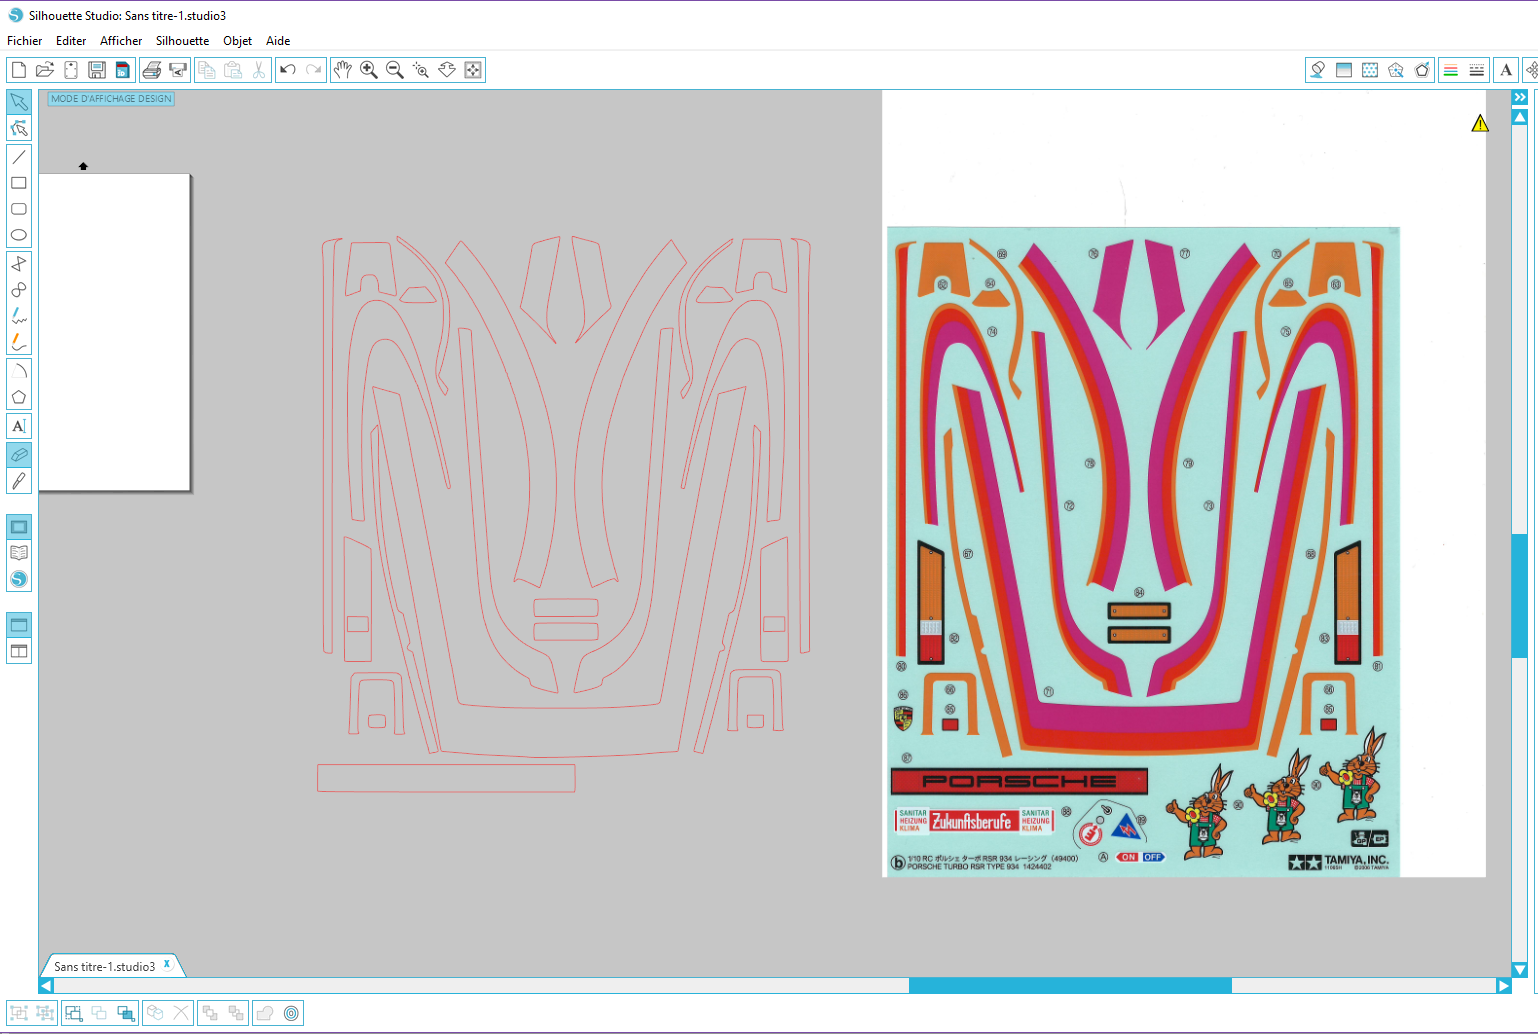The width and height of the screenshot is (1538, 1034).
Task: Select the Knife tool
Action: pyautogui.click(x=19, y=481)
